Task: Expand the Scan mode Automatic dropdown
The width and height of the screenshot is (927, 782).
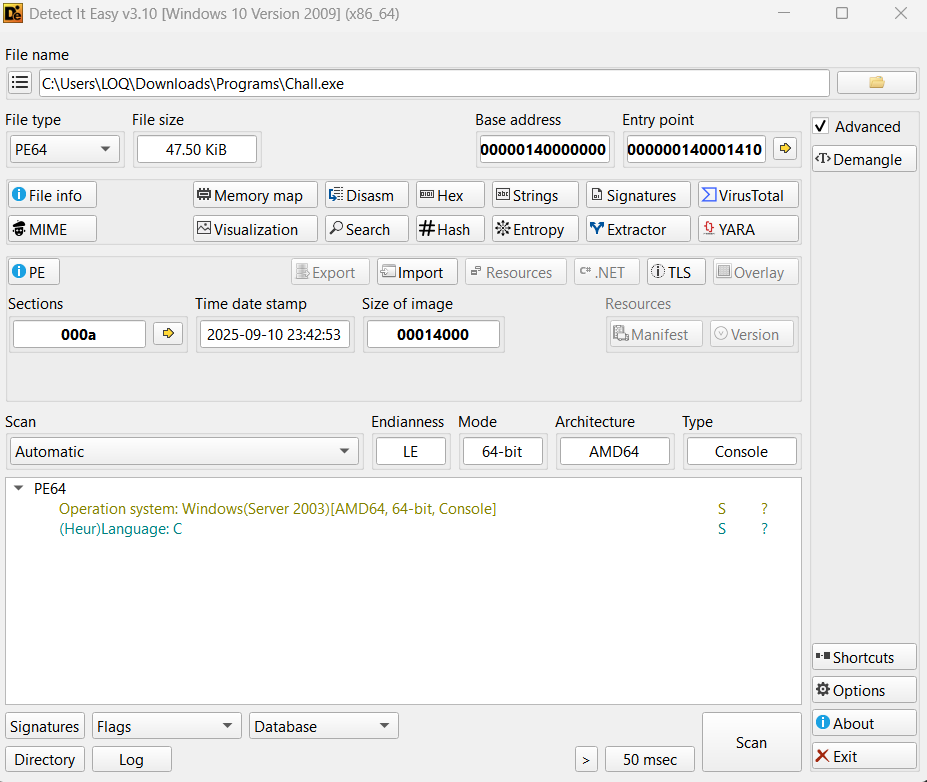Action: [183, 451]
